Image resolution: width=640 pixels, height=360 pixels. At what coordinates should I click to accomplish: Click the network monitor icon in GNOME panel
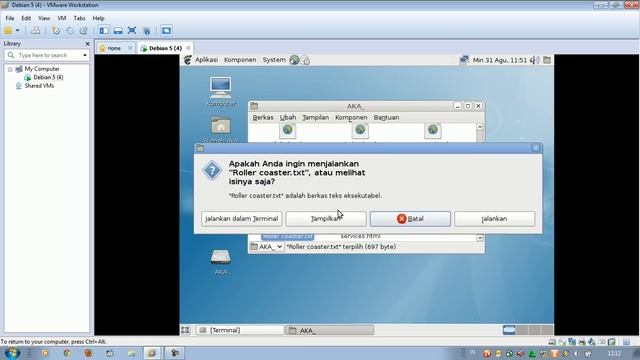[x=464, y=60]
